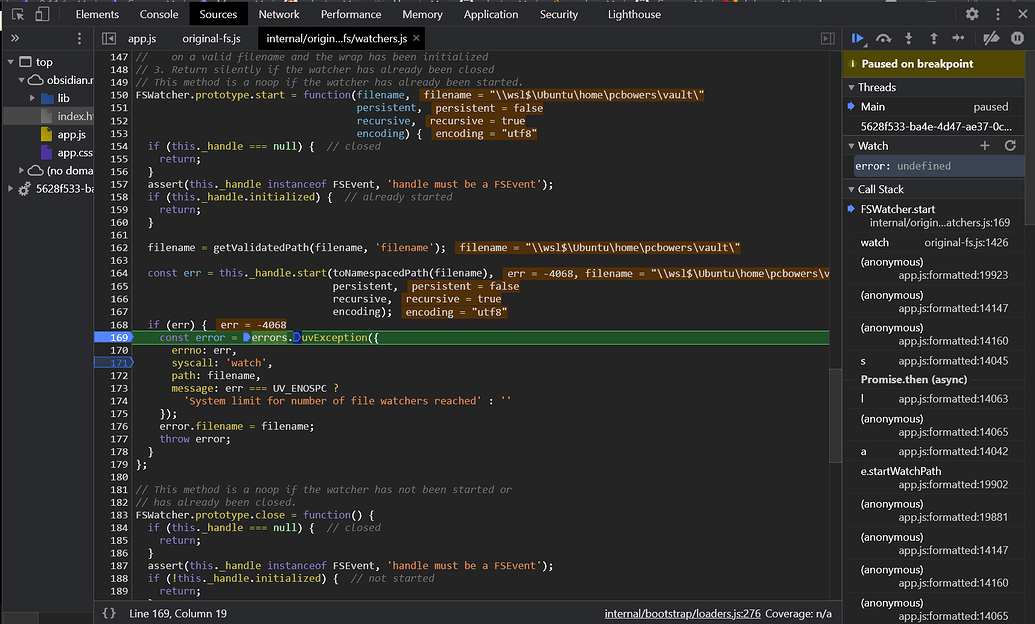Open DevTools settings
Image resolution: width=1035 pixels, height=624 pixels.
(x=971, y=14)
